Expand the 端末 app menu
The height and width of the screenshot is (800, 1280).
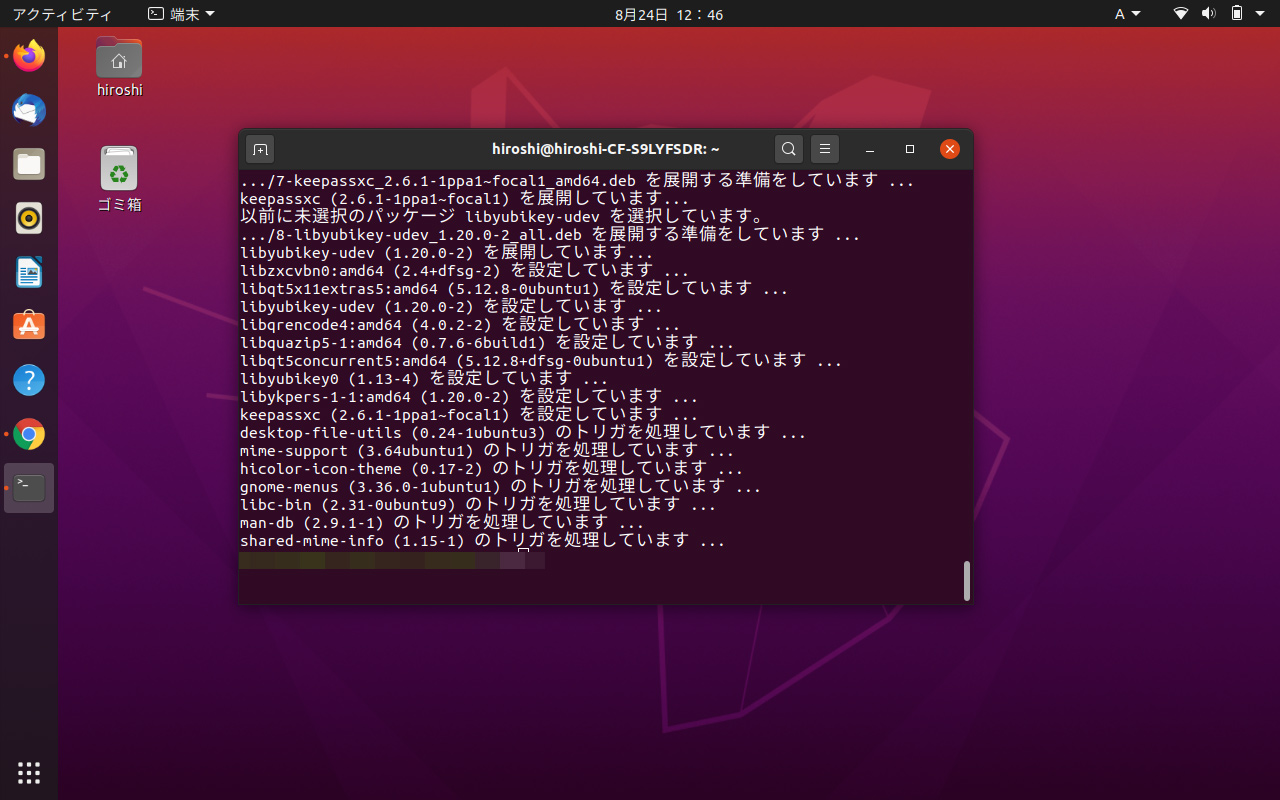[x=181, y=14]
